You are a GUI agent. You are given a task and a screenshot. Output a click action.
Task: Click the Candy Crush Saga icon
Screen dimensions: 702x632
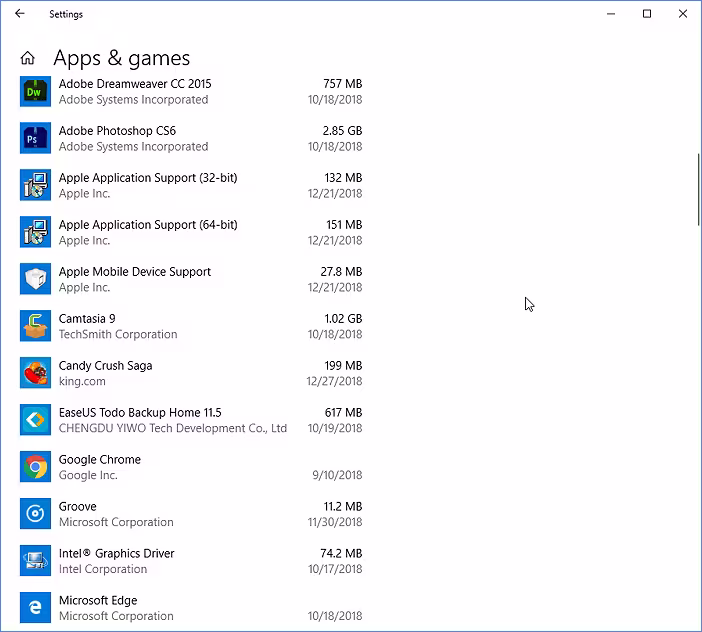coord(35,373)
